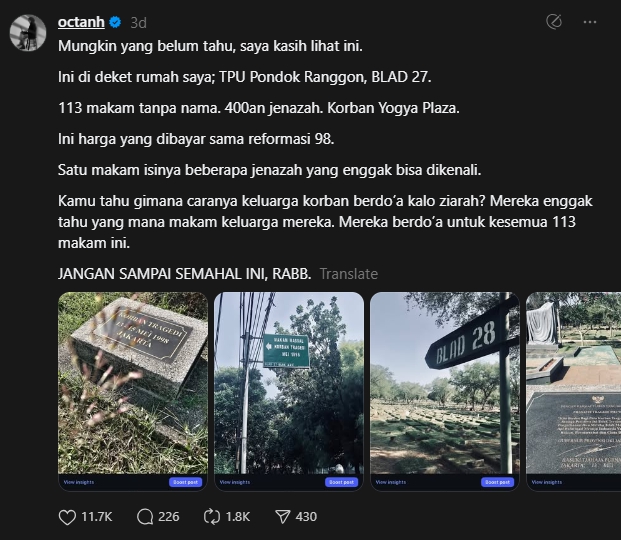Click Boost post on the first photo
The height and width of the screenshot is (540, 621).
click(185, 482)
